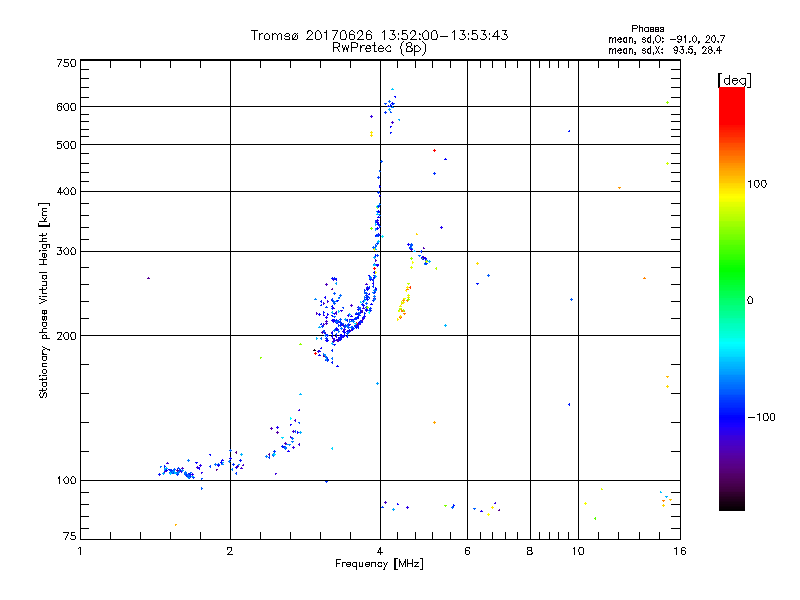Click the red data point just below 500 km

(x=434, y=151)
